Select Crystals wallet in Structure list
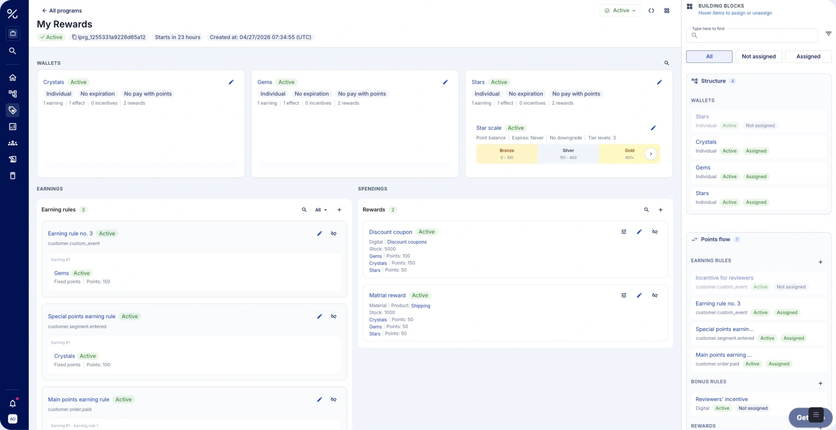Screen dimensions: 836x430 coord(758,147)
